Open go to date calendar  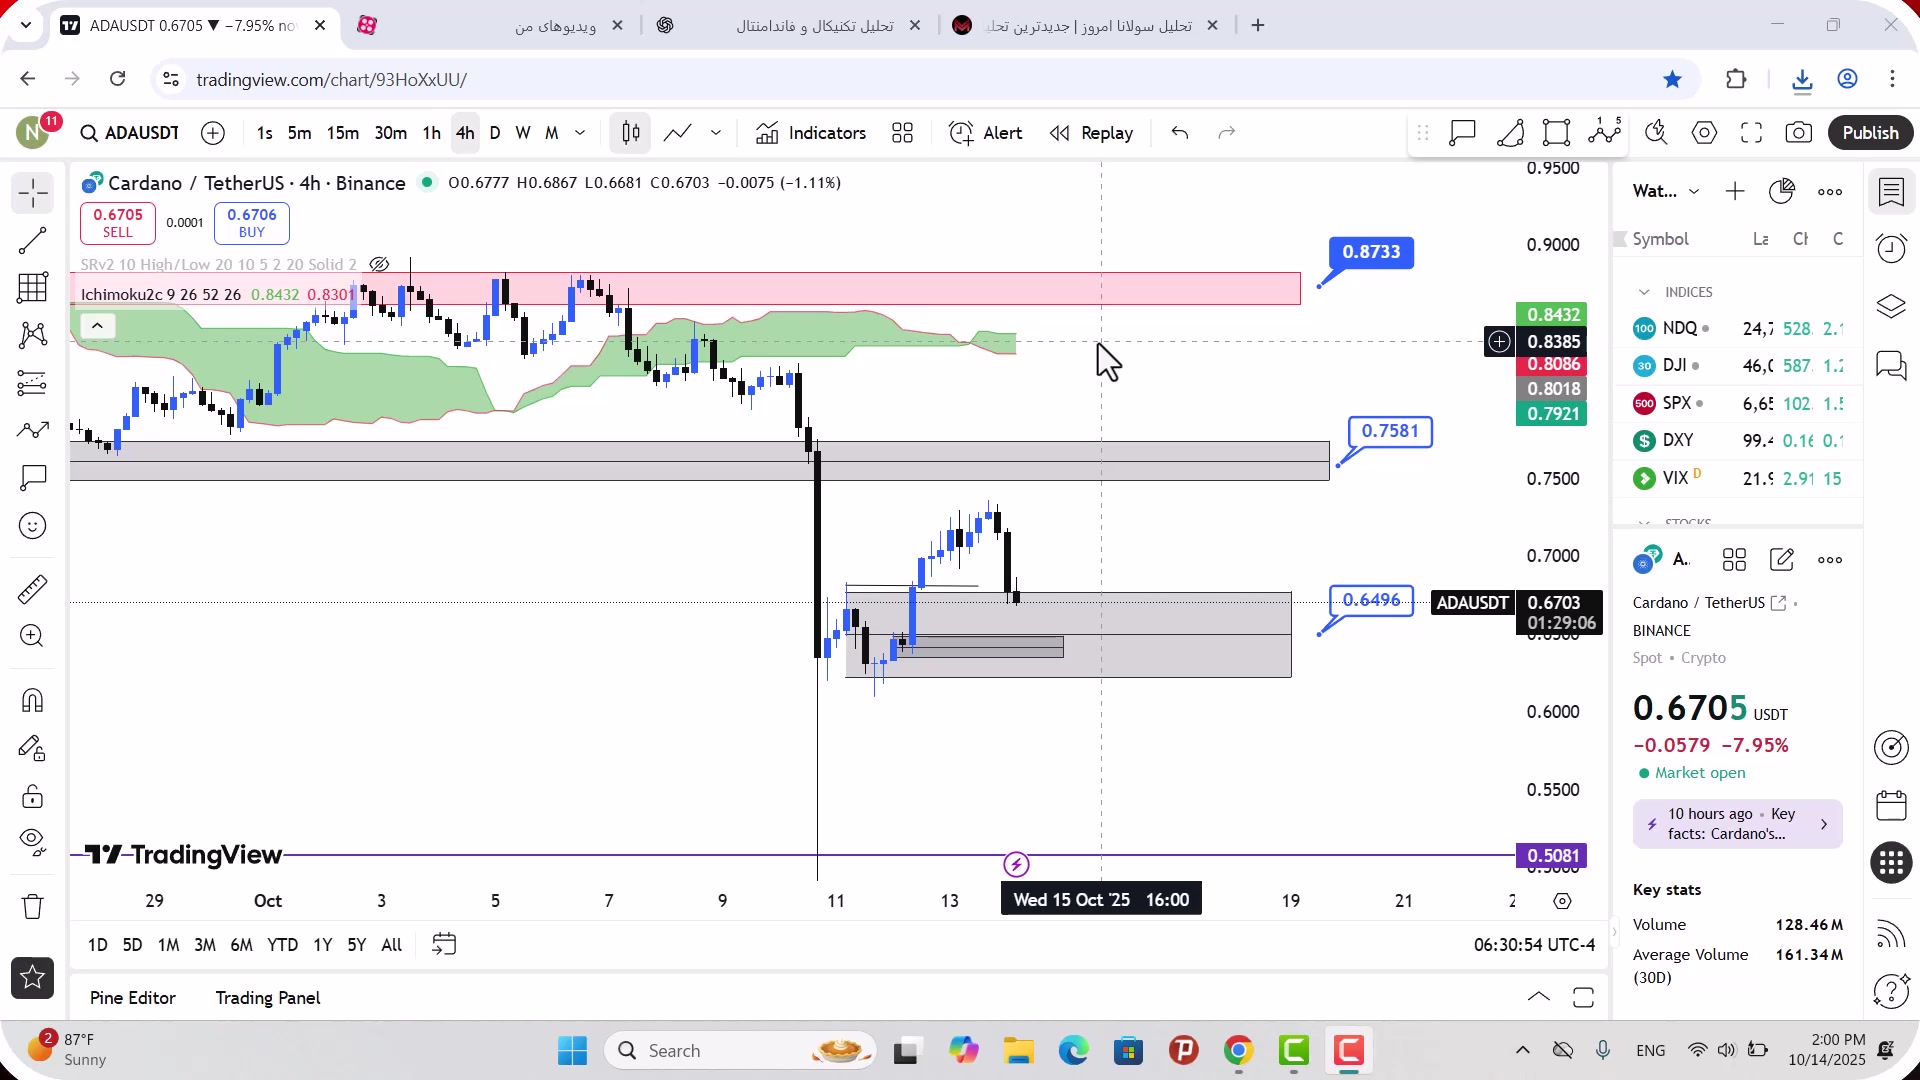click(x=444, y=945)
